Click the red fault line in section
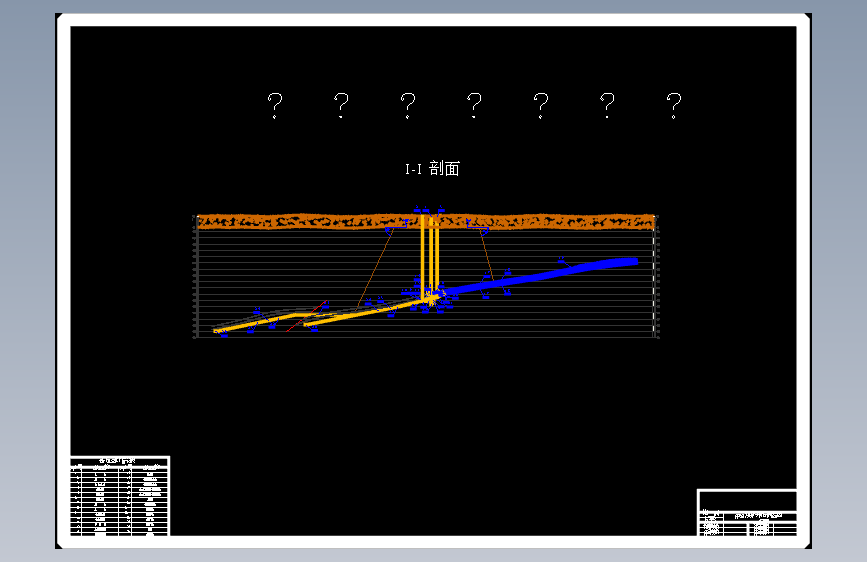 [306, 316]
